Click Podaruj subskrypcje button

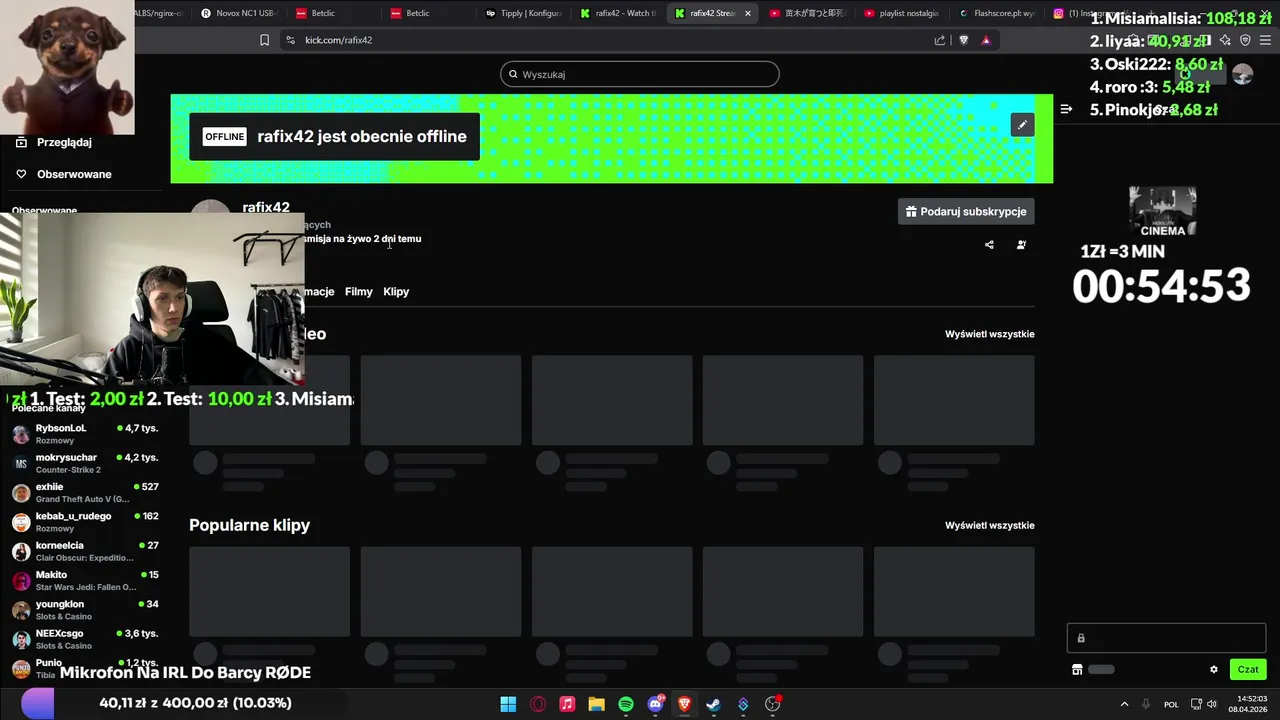click(966, 211)
